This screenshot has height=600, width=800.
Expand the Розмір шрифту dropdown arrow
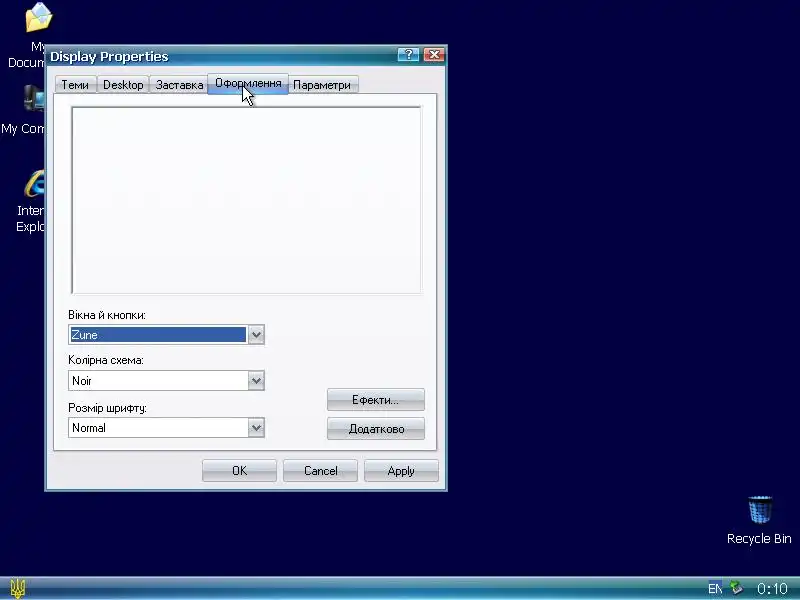click(x=256, y=427)
